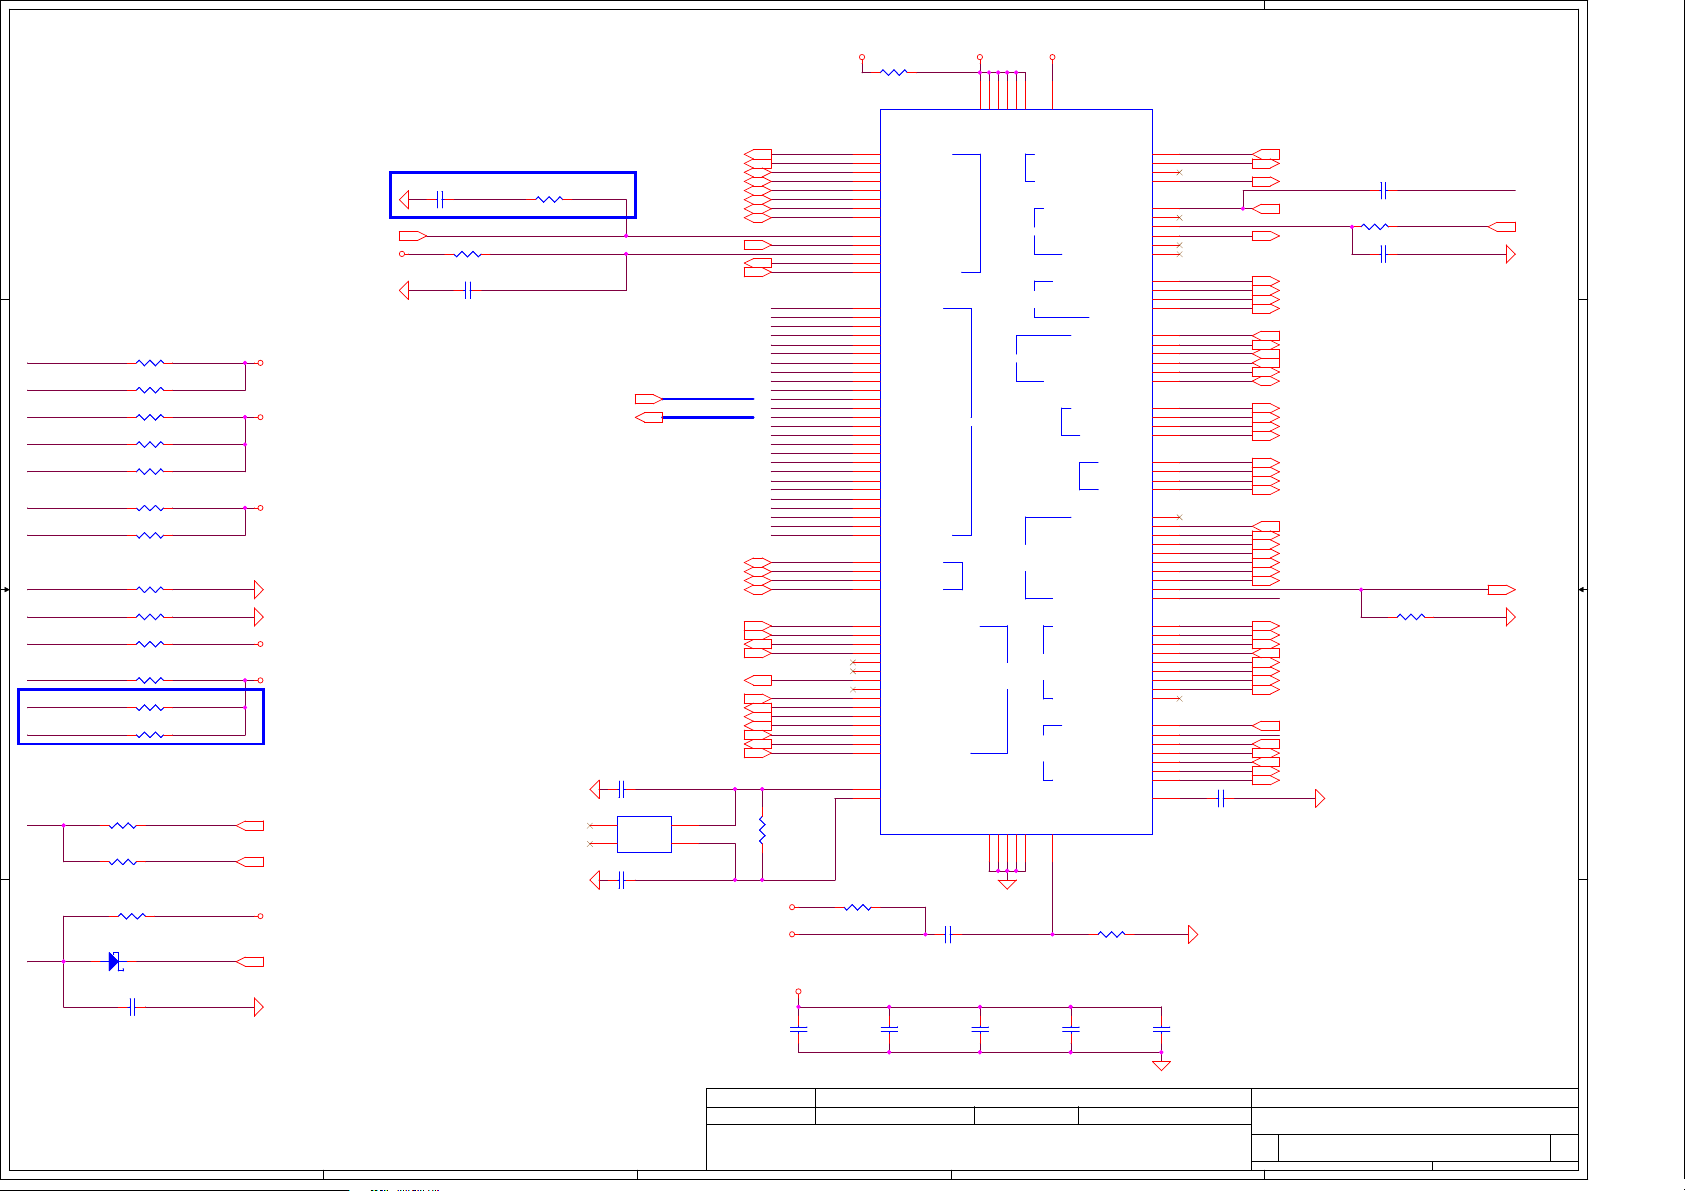
Task: Select the Zener diode symbol
Action: [x=115, y=961]
